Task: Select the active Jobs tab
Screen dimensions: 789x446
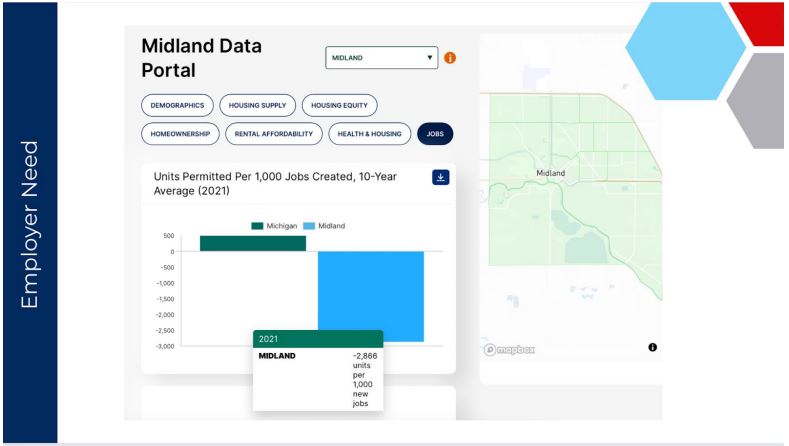Action: coord(435,133)
